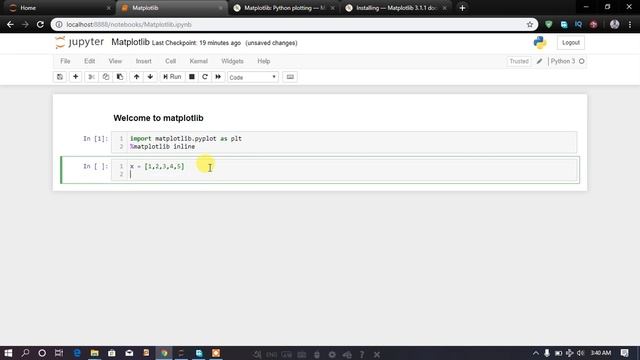Open the Insert menu
The image size is (640, 360).
pyautogui.click(x=143, y=61)
